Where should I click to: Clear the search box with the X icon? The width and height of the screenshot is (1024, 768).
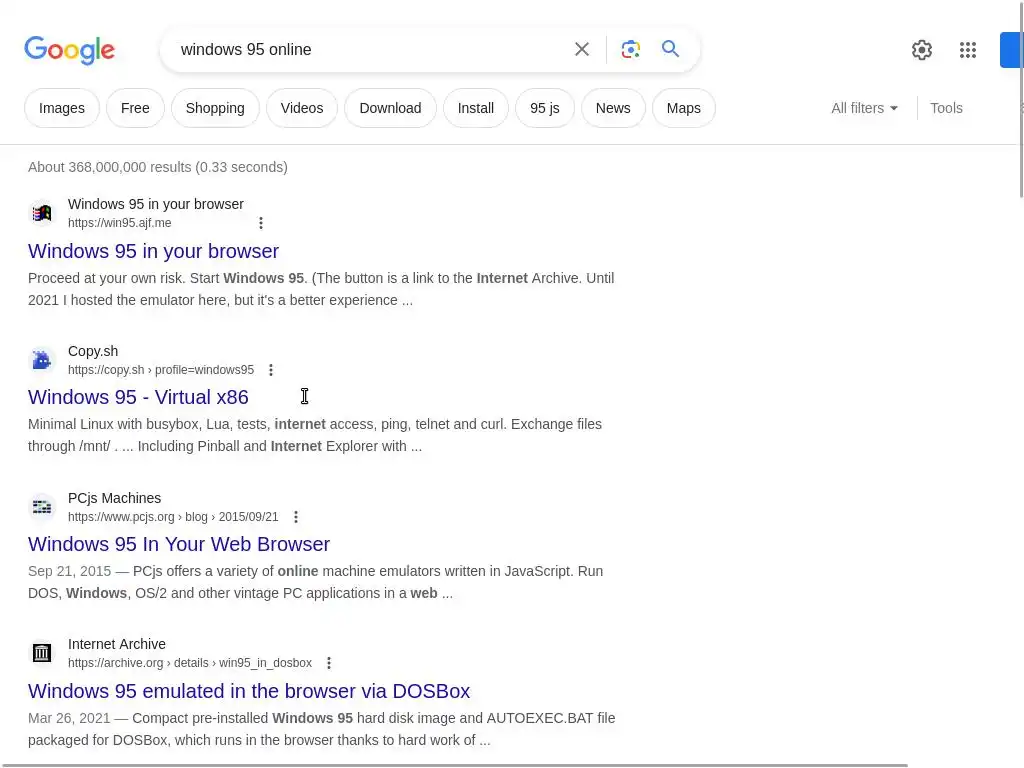click(x=581, y=49)
